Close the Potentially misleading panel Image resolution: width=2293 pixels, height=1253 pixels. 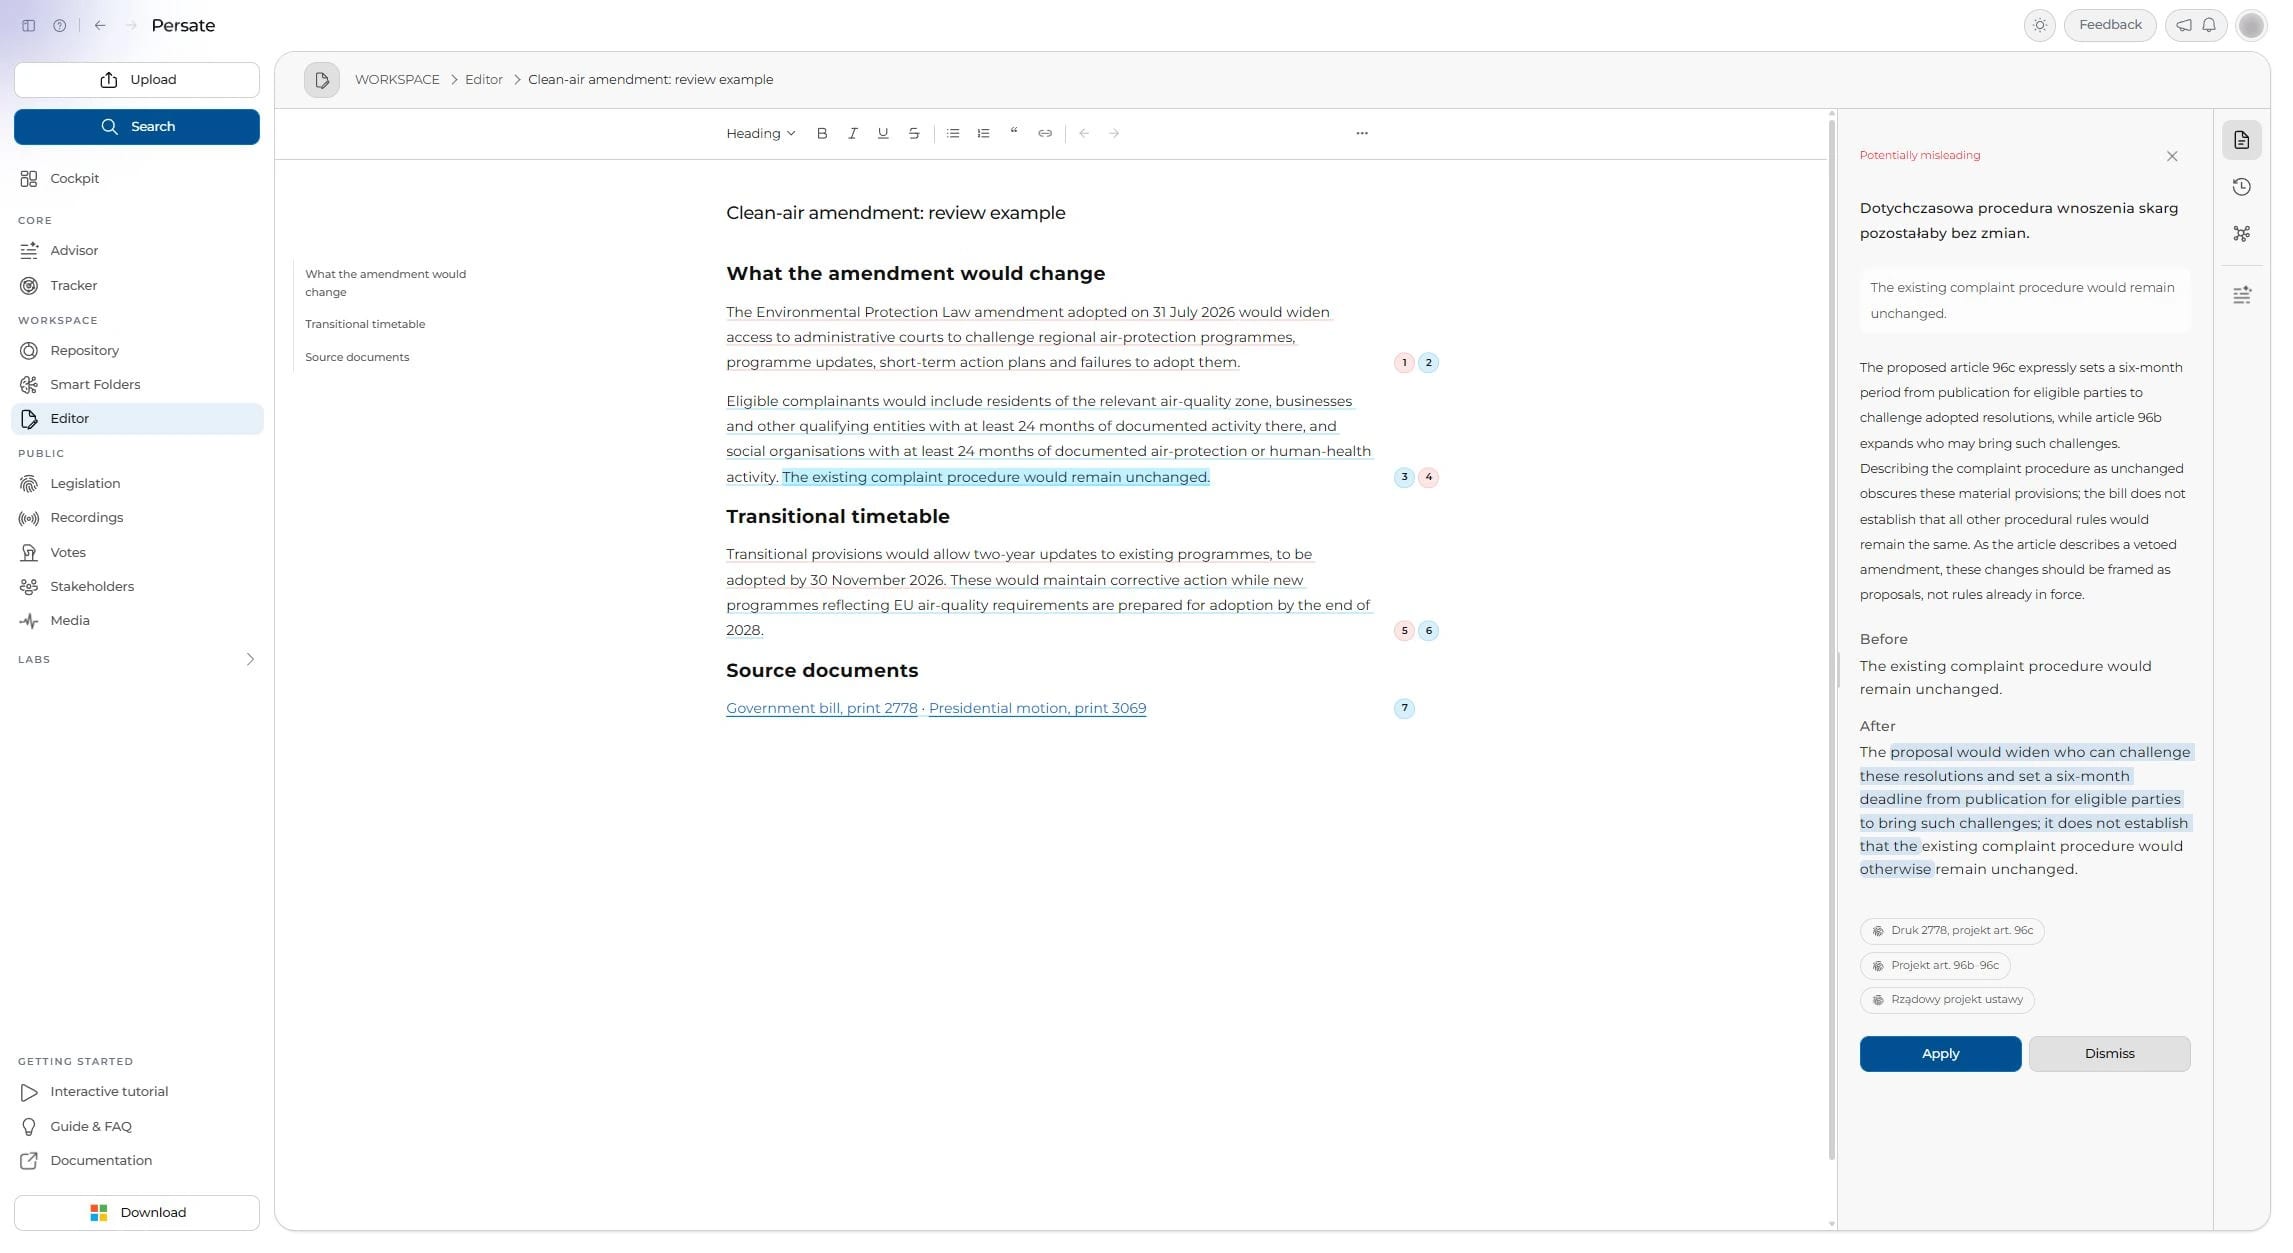coord(2172,156)
